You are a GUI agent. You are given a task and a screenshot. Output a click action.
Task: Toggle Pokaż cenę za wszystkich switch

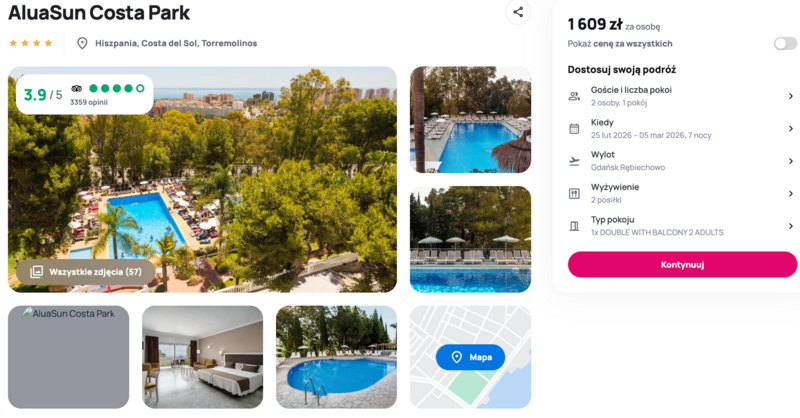(x=785, y=44)
